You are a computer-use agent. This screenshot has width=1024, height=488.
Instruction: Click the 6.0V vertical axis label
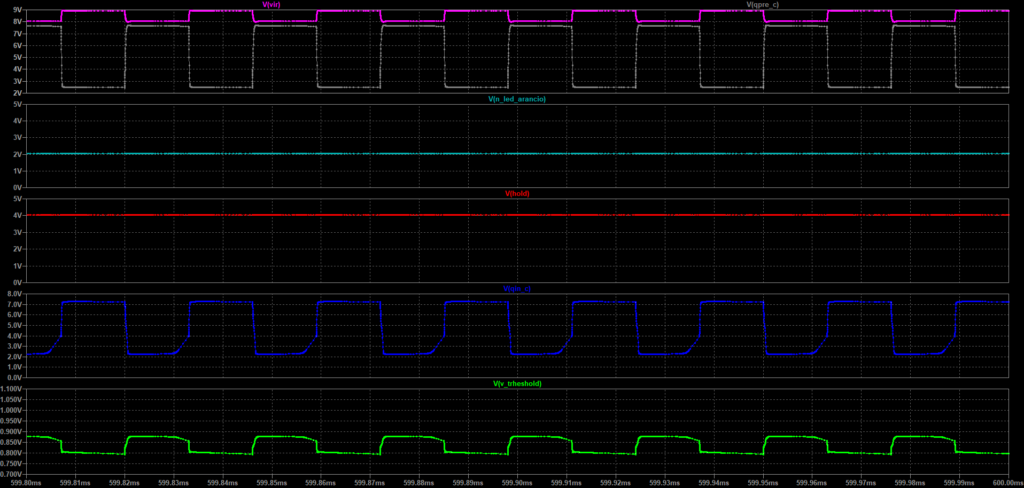click(x=15, y=315)
